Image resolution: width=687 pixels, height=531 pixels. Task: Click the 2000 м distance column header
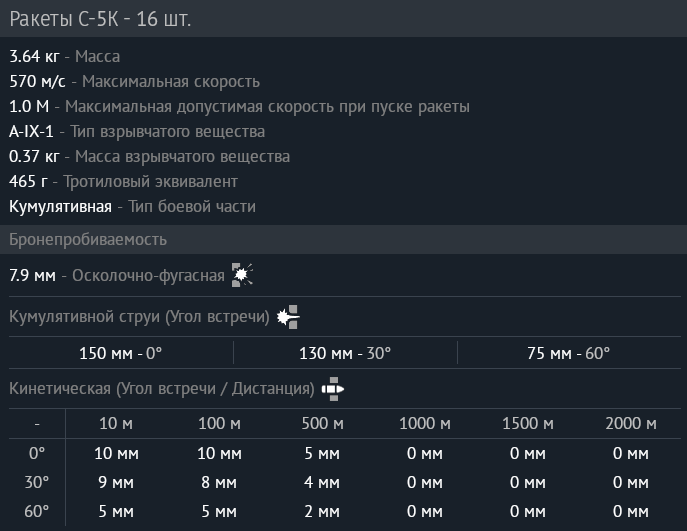click(631, 424)
